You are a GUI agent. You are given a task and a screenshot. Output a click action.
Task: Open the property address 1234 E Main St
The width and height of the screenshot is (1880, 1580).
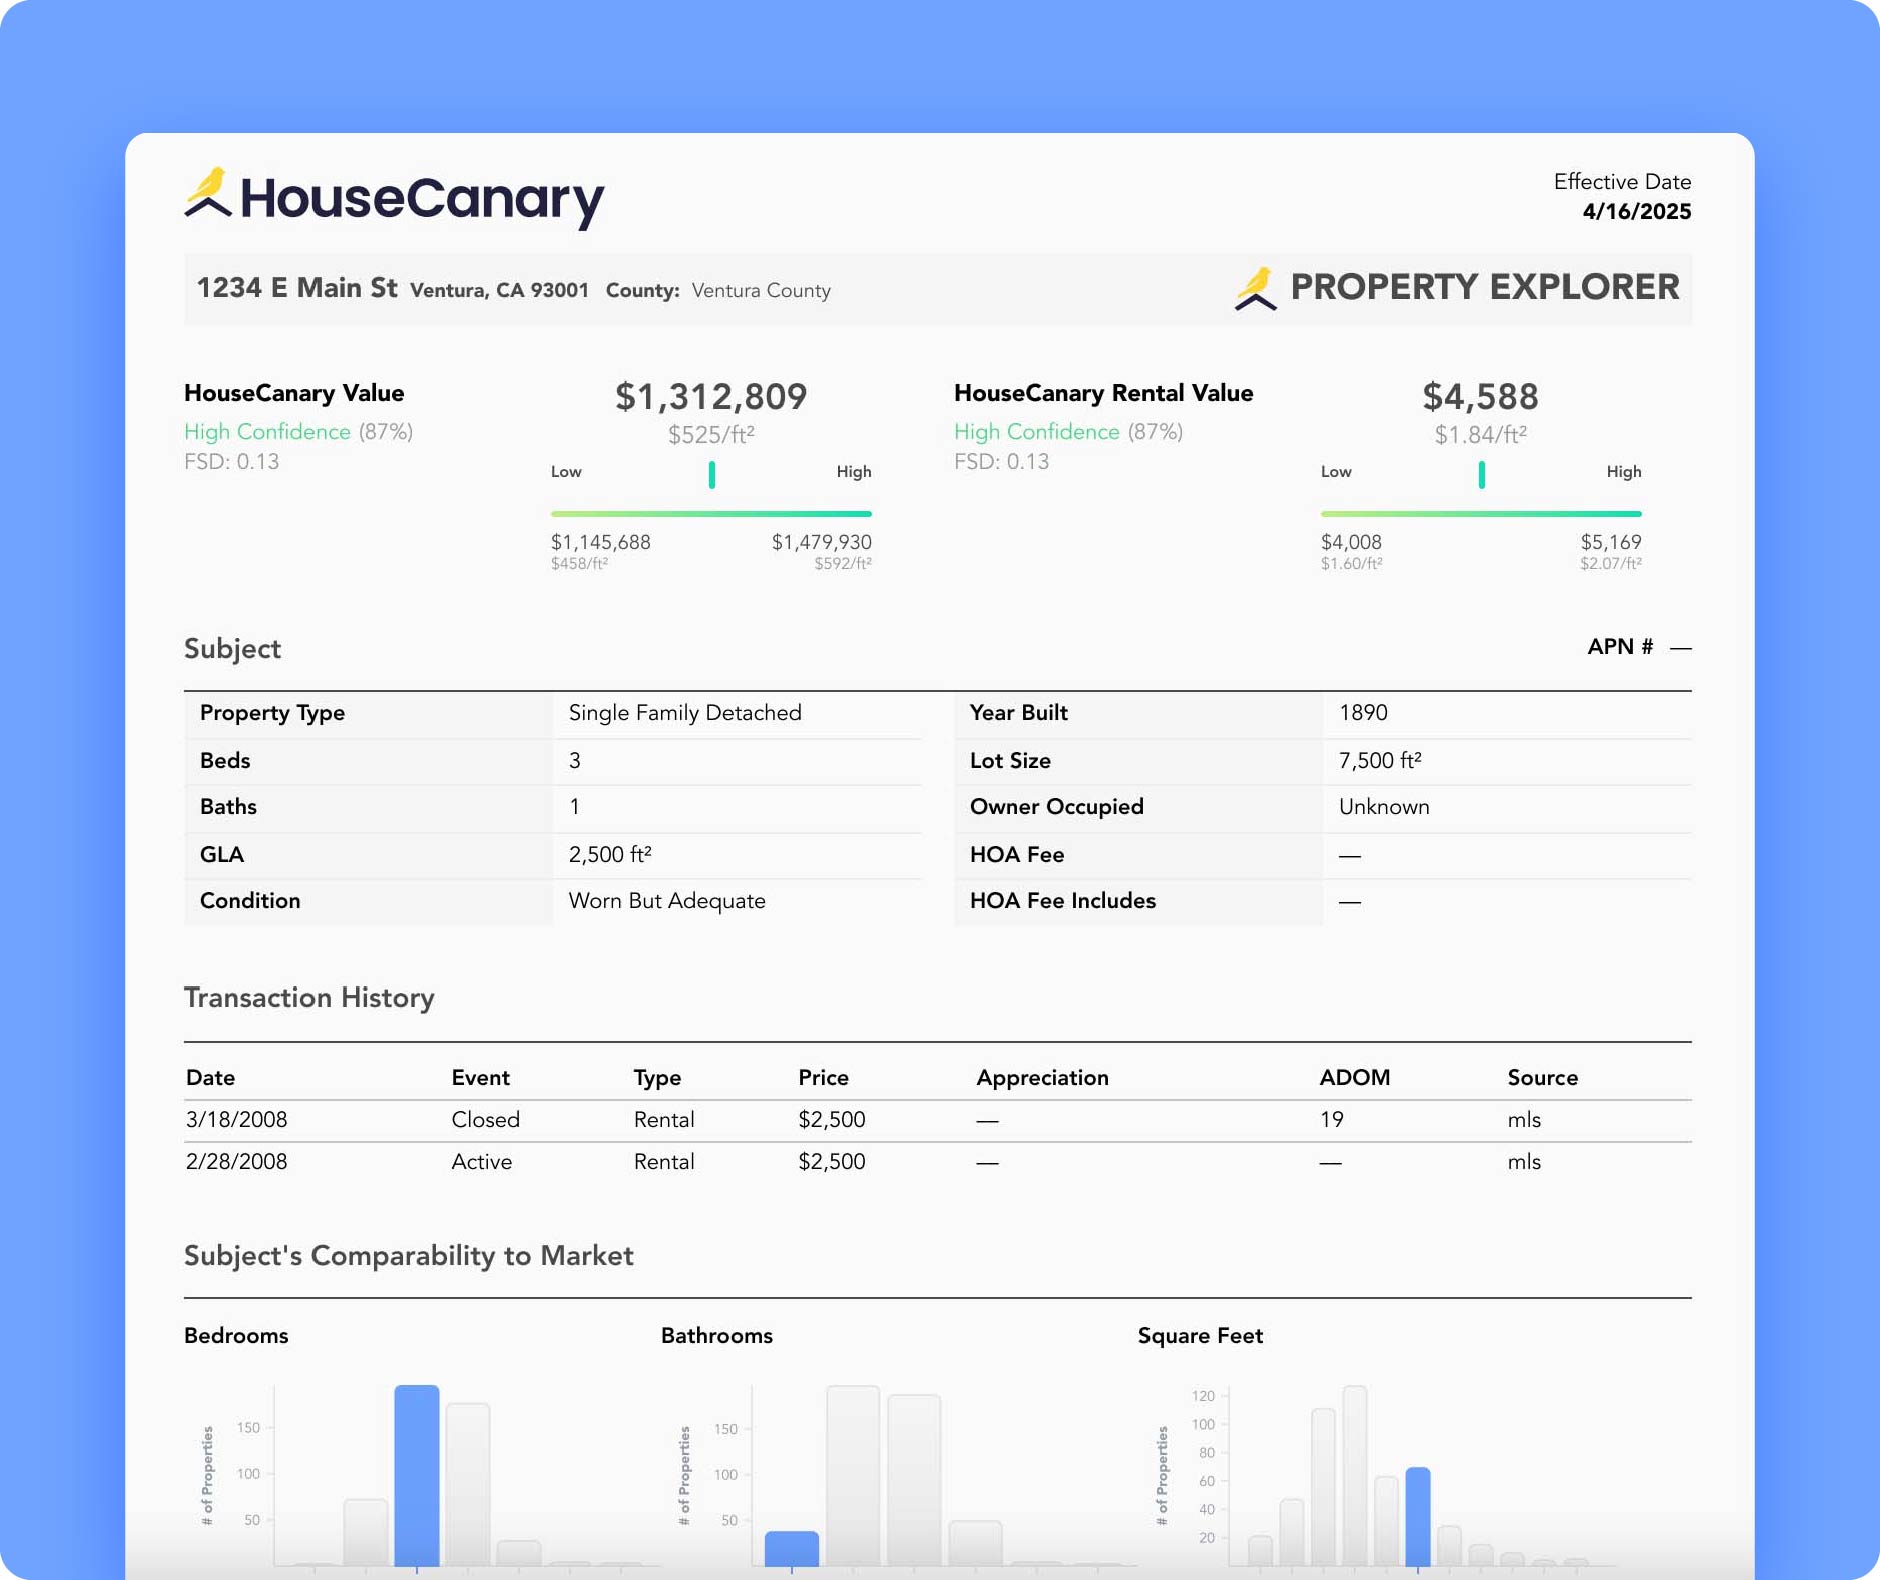point(297,287)
